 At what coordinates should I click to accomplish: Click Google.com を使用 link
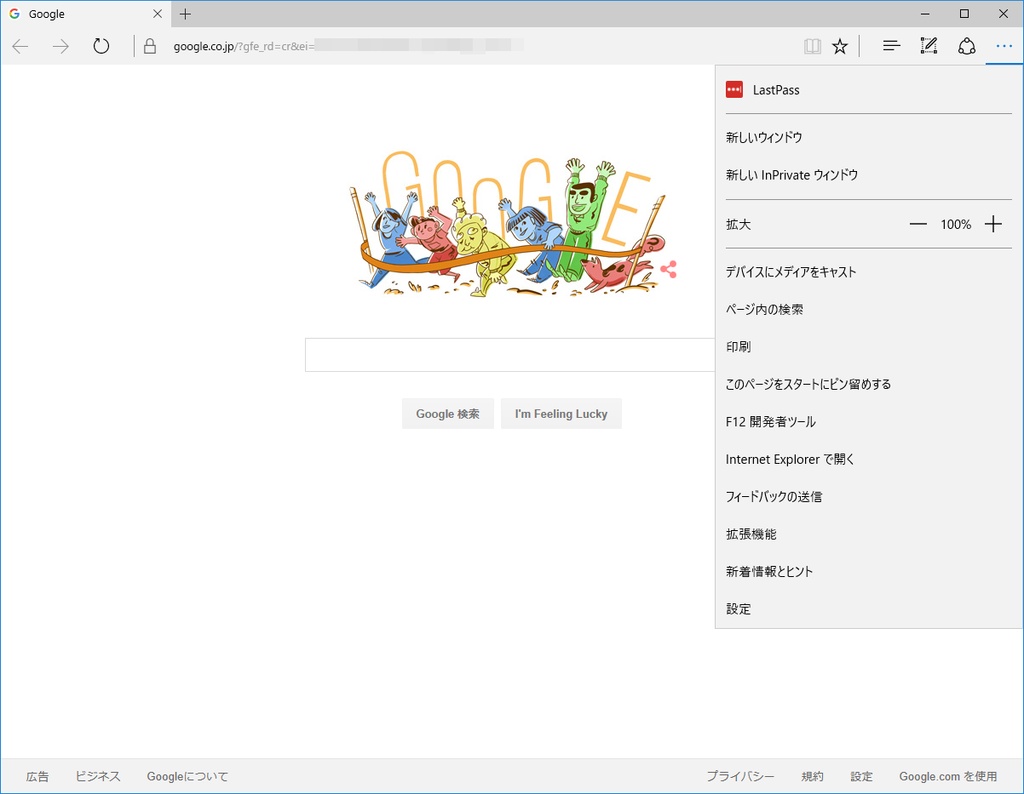(x=948, y=776)
